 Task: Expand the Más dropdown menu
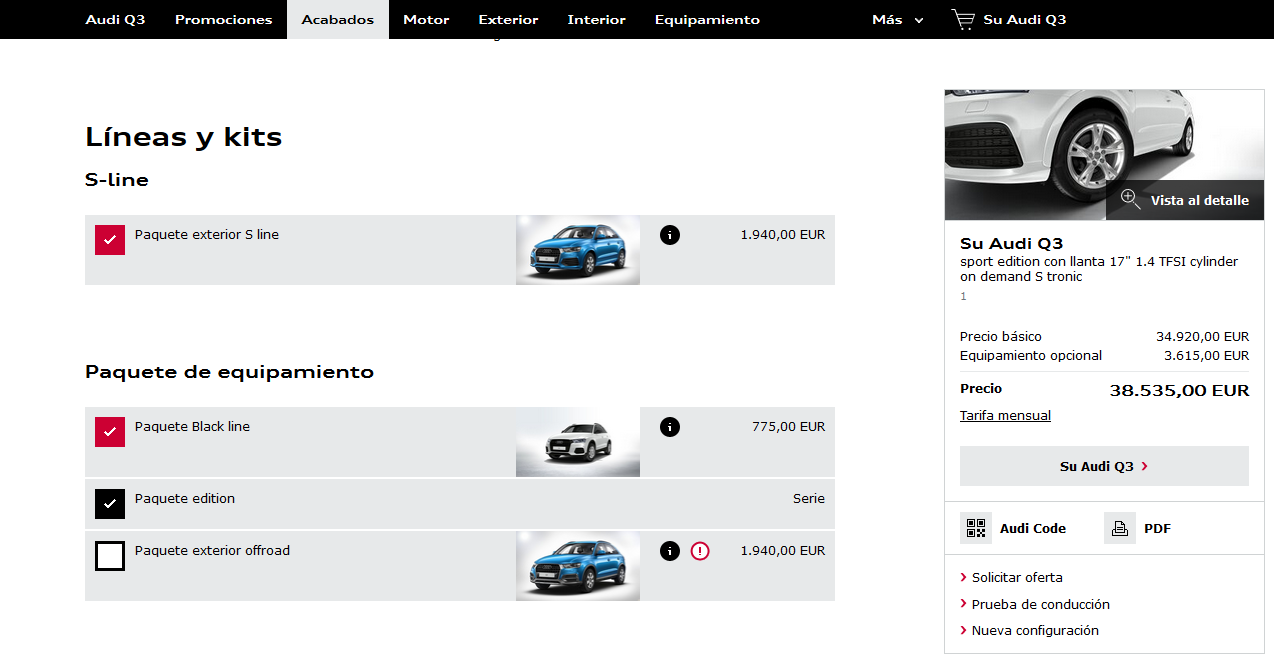click(897, 19)
